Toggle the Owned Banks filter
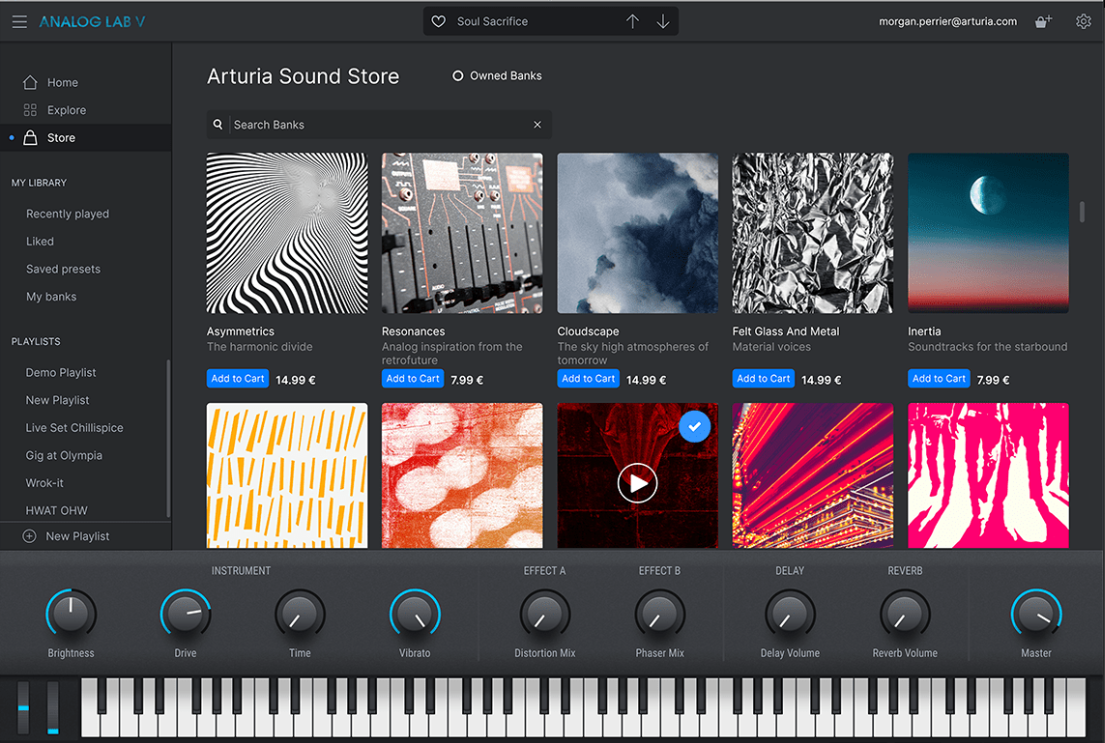The height and width of the screenshot is (743, 1105). [x=458, y=76]
